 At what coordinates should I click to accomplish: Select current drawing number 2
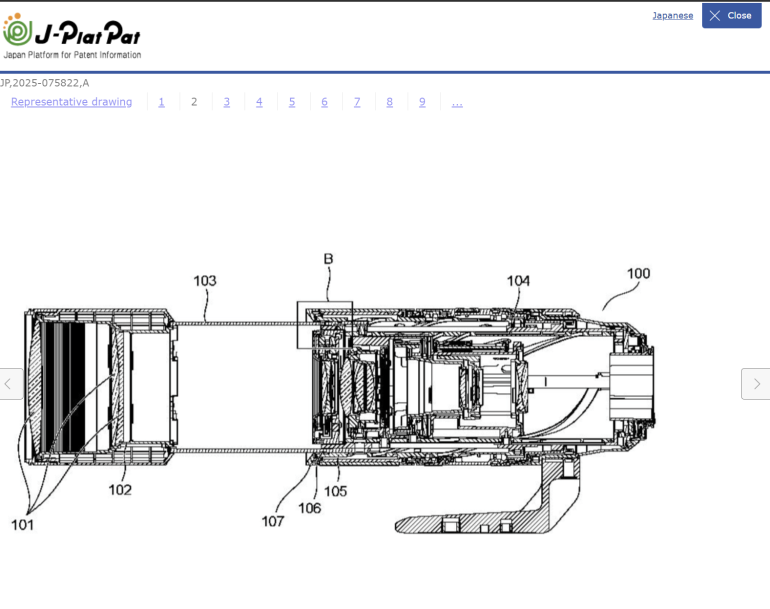194,102
